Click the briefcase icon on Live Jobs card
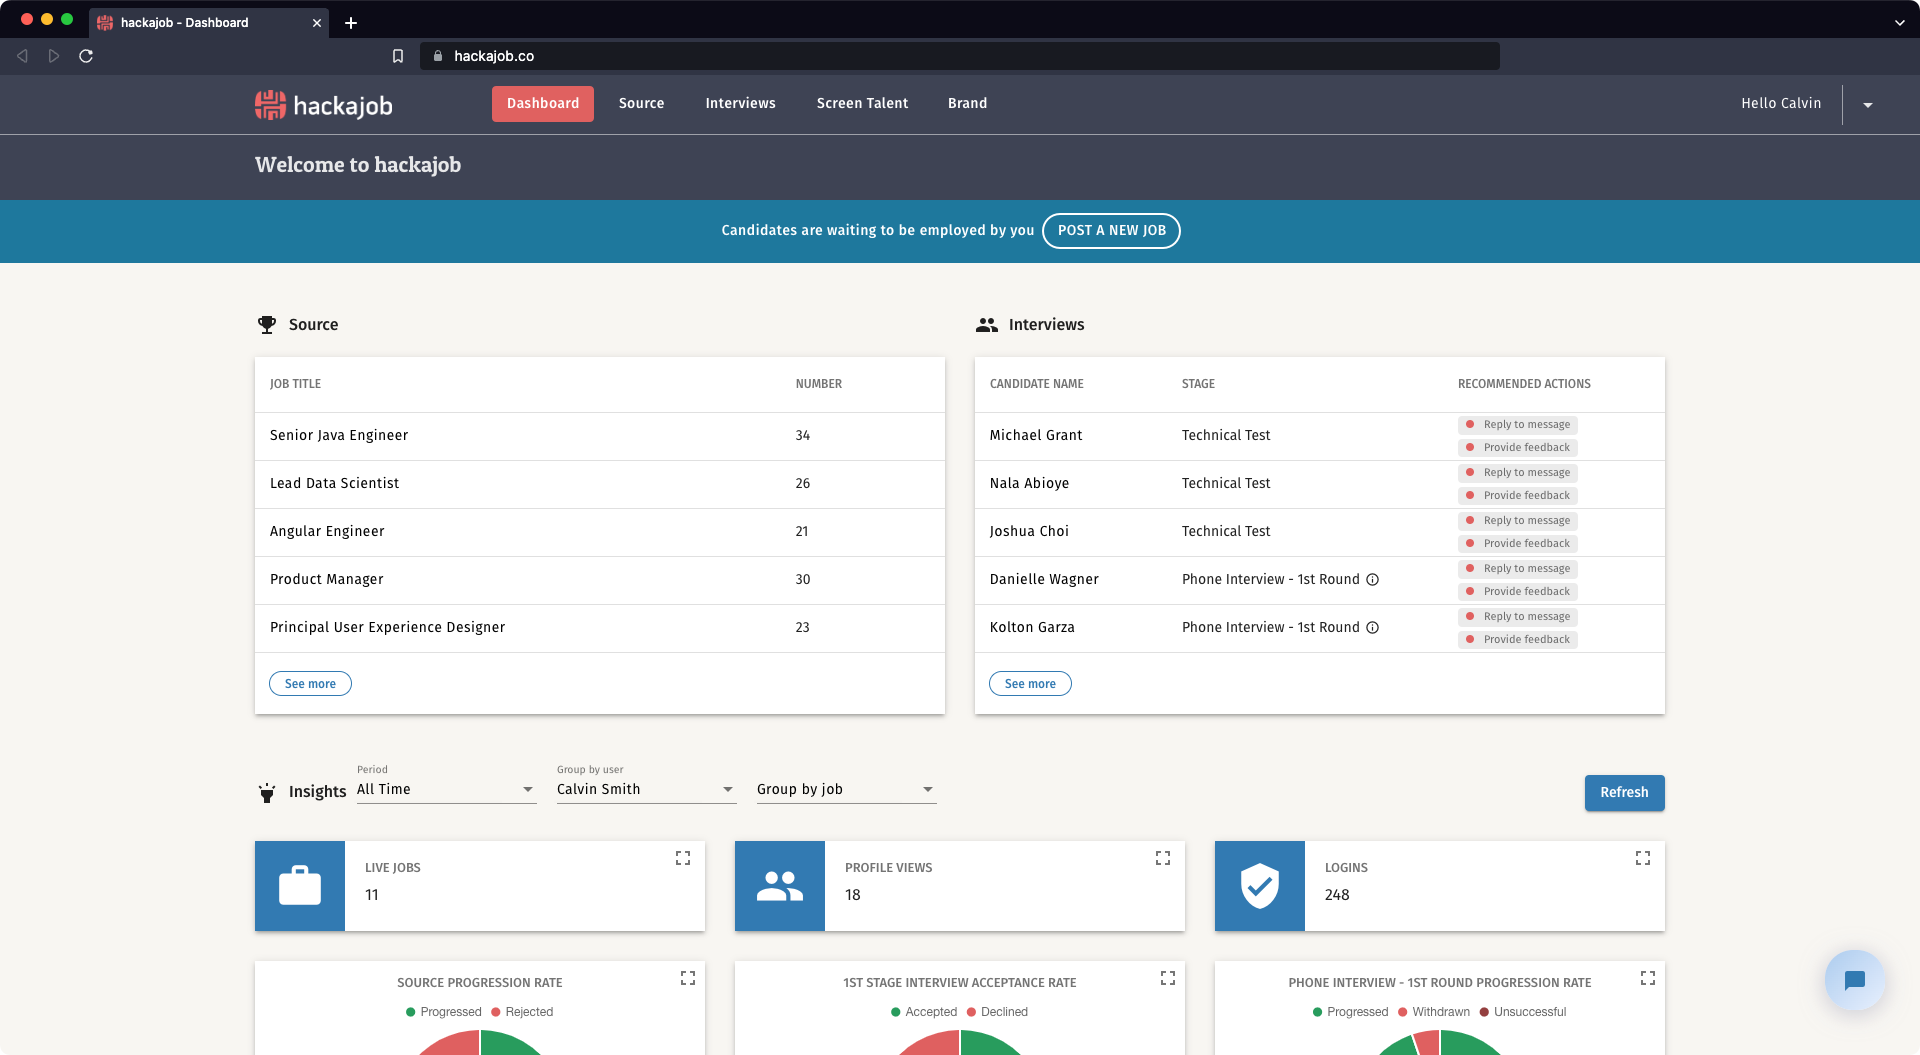This screenshot has width=1920, height=1055. coord(299,885)
